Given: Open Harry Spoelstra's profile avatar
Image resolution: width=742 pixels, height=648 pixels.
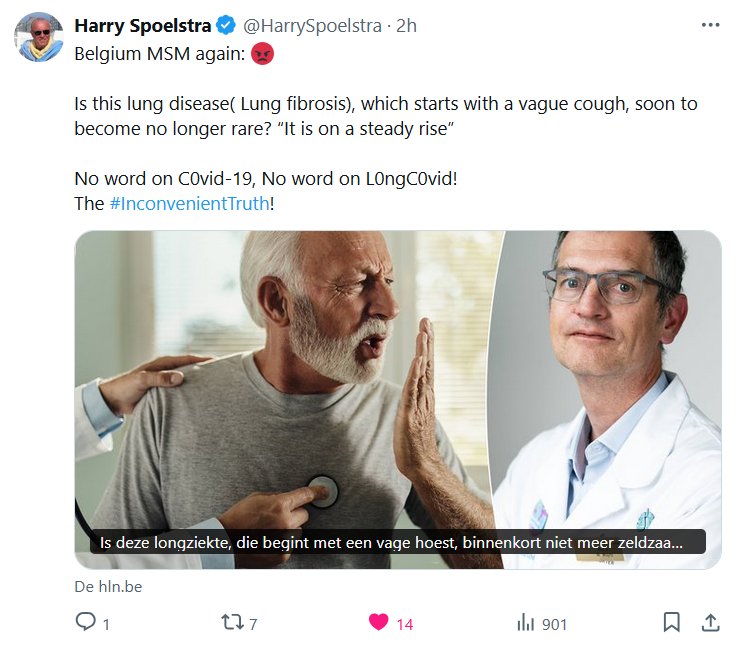Looking at the screenshot, I should pos(38,38).
